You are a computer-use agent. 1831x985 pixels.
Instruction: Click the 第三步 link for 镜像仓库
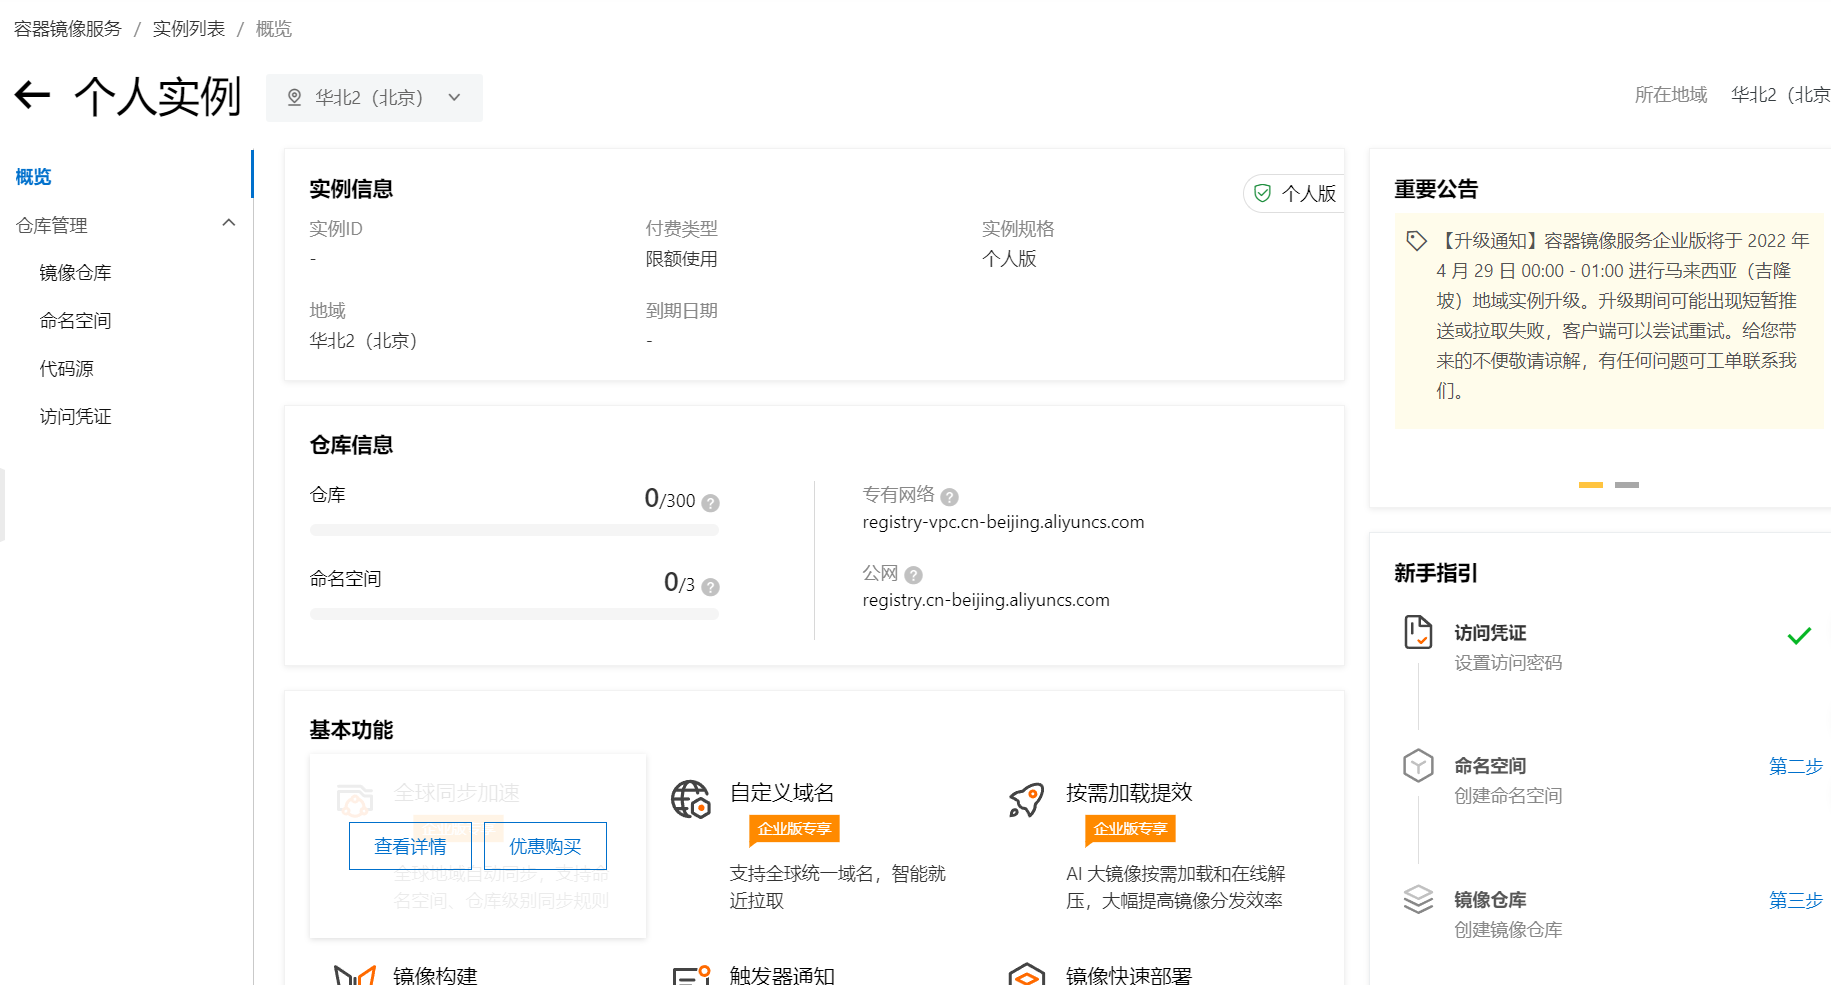coord(1796,901)
